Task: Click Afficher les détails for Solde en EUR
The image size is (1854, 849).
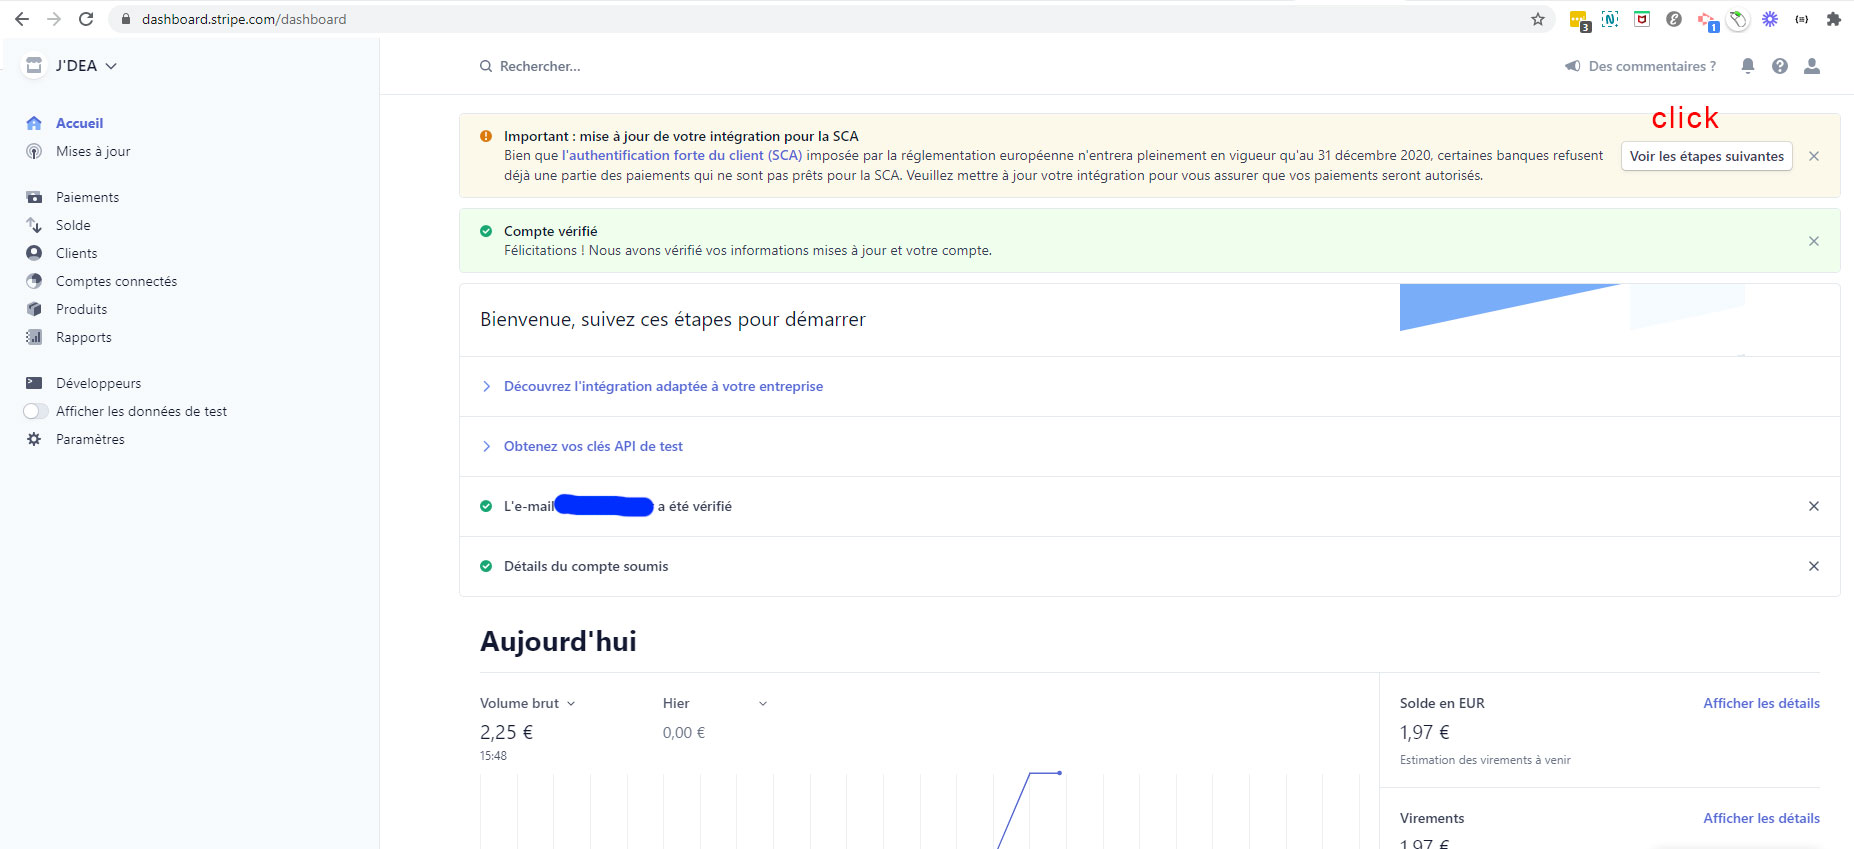Action: tap(1761, 703)
